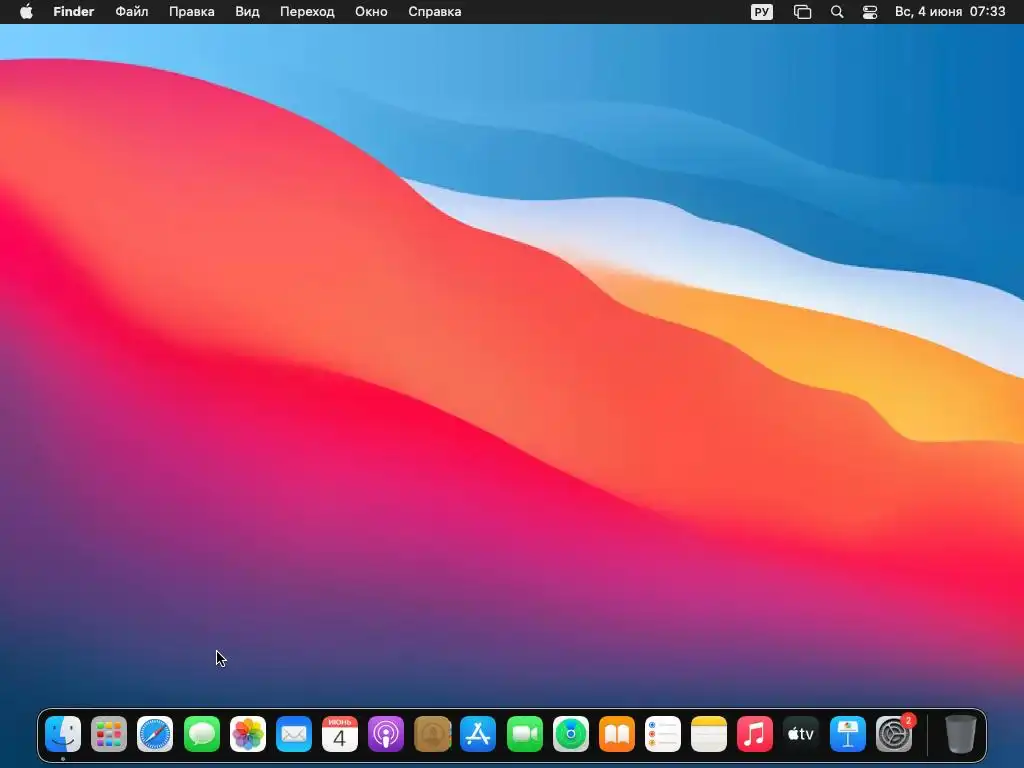This screenshot has width=1024, height=768.
Task: Open Control Center
Action: point(870,12)
